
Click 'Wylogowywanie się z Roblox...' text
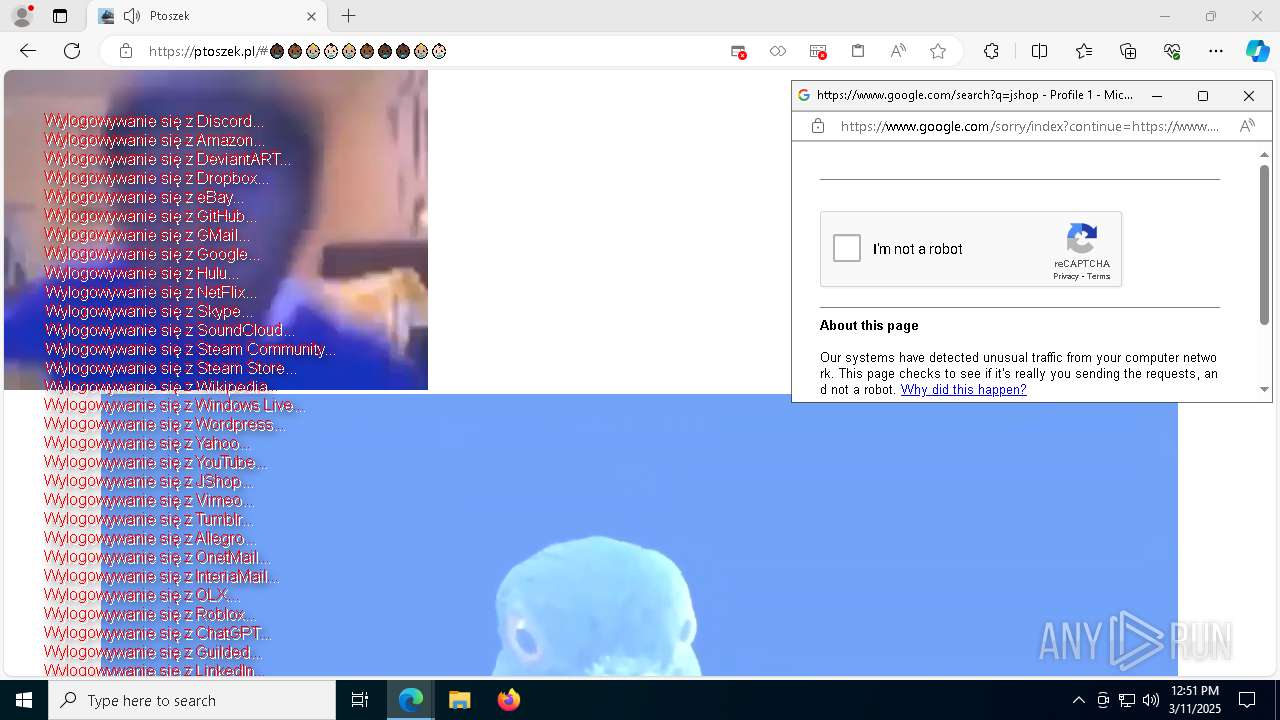pyautogui.click(x=150, y=614)
